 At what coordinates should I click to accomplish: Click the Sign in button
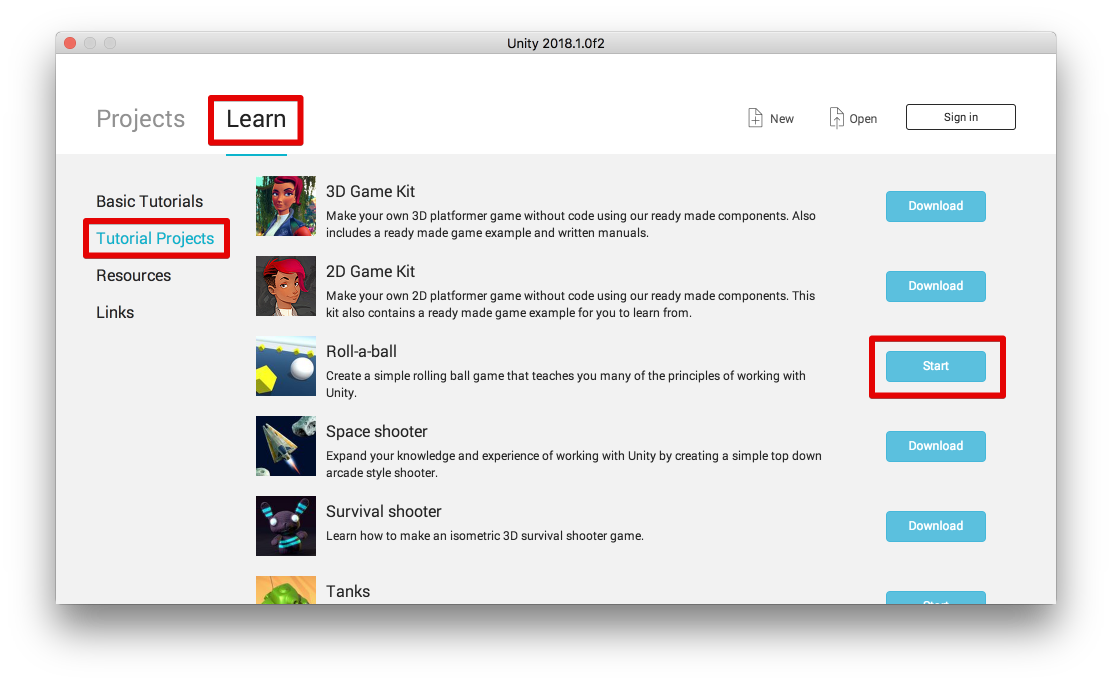click(x=960, y=117)
